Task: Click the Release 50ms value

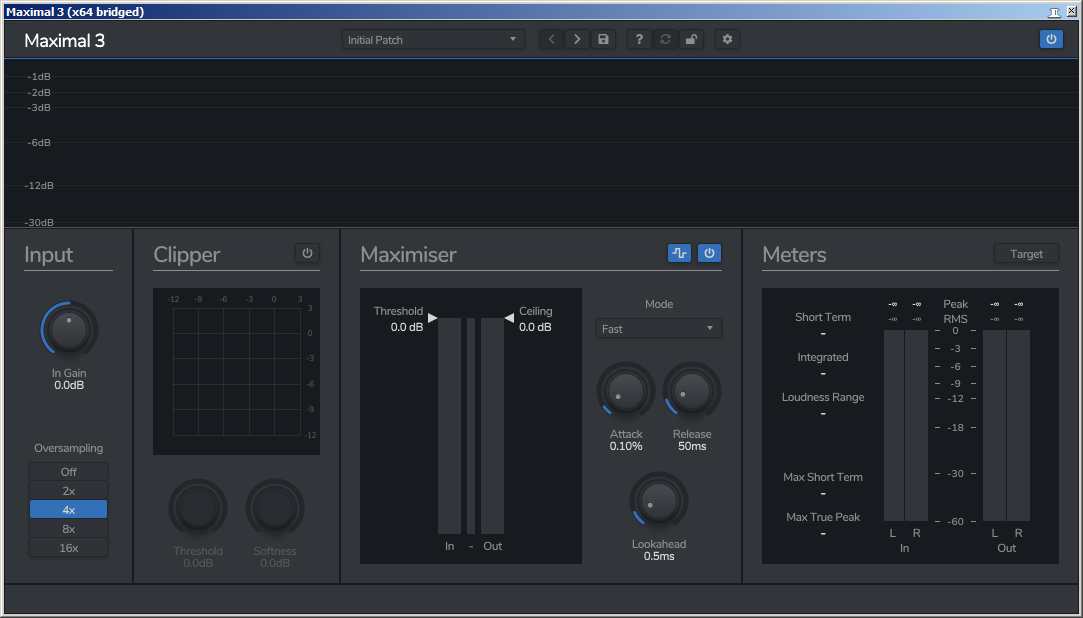Action: pos(692,446)
